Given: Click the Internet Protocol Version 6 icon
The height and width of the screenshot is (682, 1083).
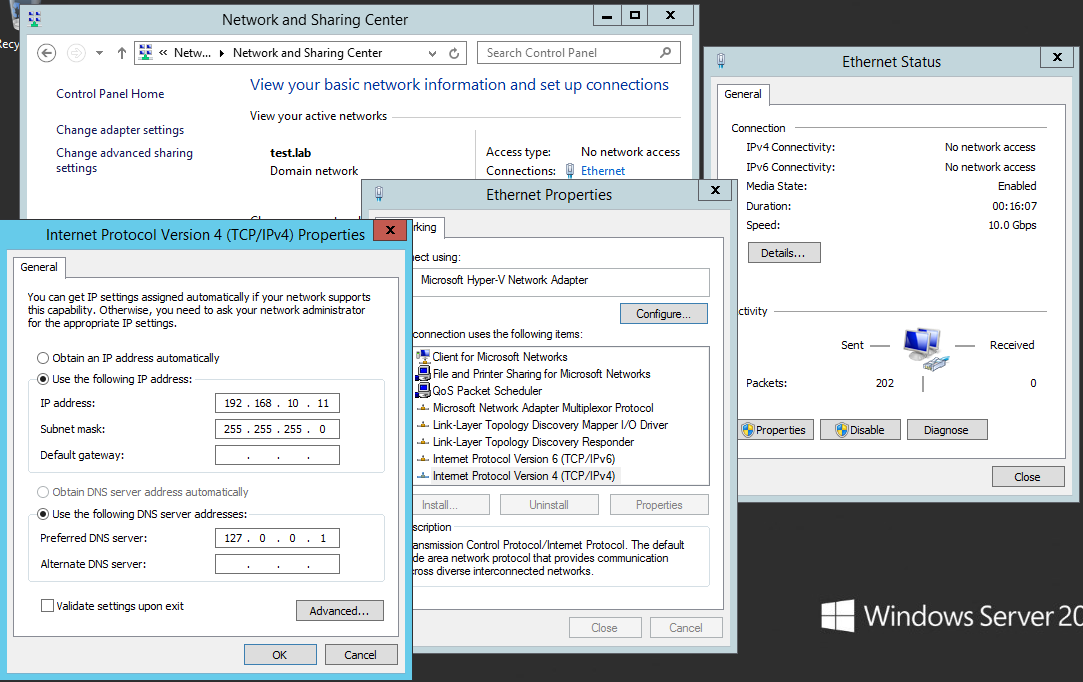Looking at the screenshot, I should 423,459.
